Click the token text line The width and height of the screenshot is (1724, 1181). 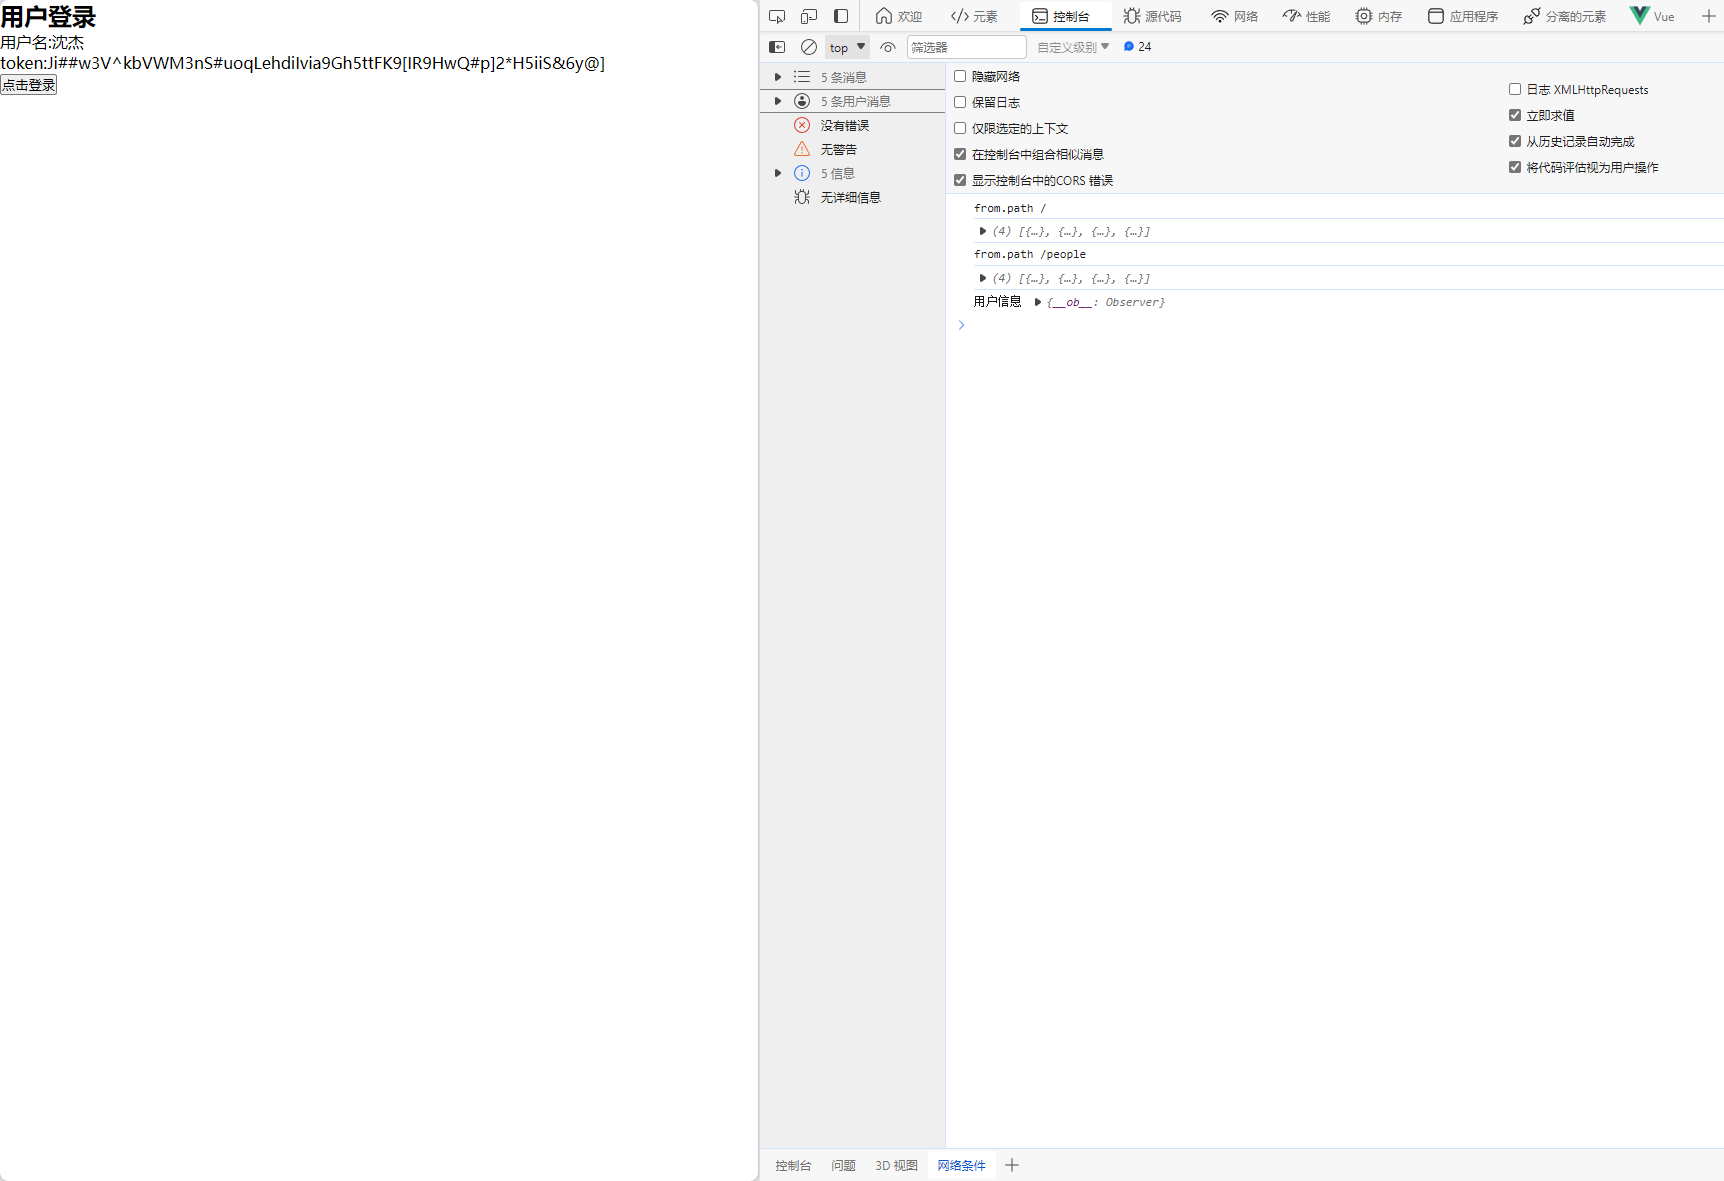[302, 63]
